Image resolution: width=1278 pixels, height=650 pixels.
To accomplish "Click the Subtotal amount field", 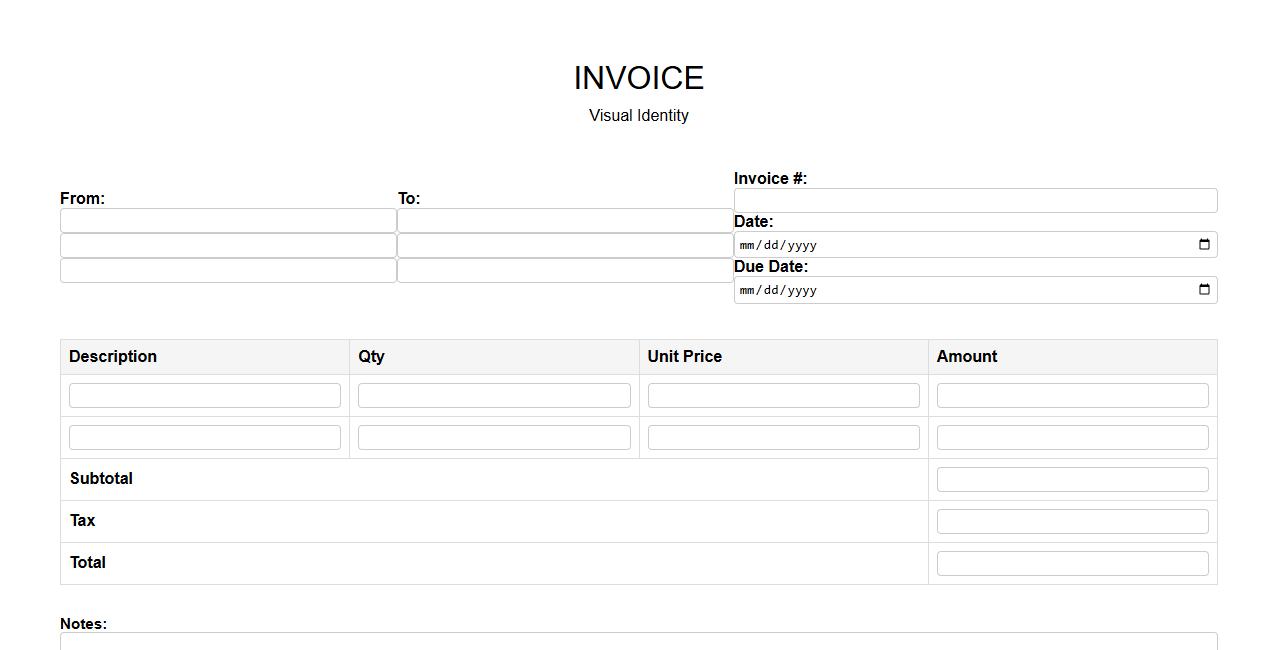I will (x=1072, y=480).
